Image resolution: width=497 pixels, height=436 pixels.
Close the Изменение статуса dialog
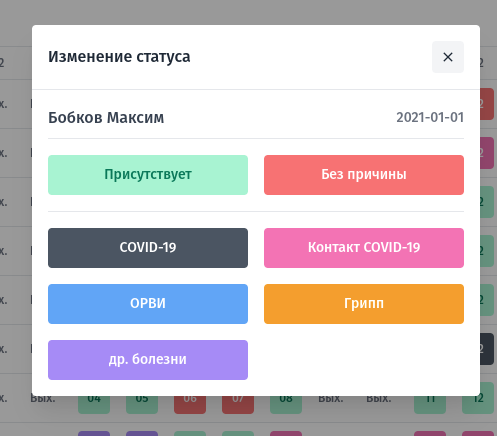pyautogui.click(x=448, y=57)
